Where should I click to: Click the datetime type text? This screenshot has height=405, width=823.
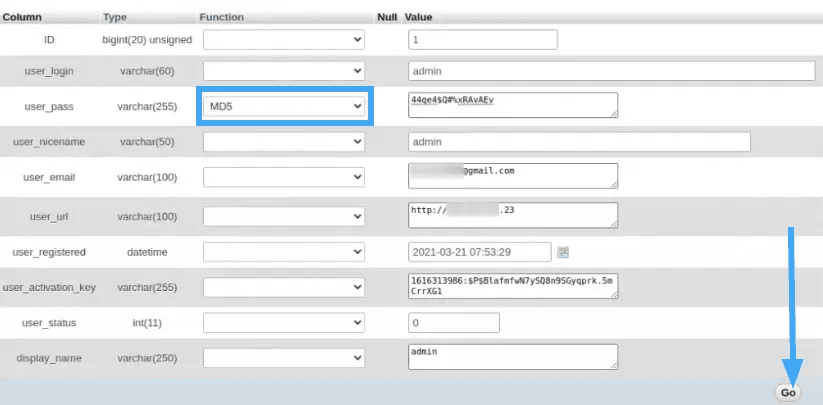(147, 252)
